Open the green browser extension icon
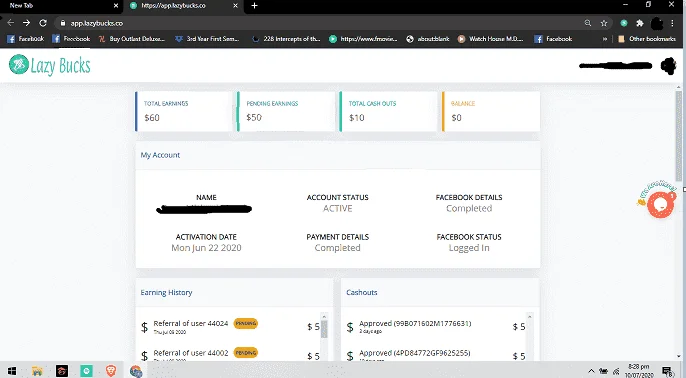The width and height of the screenshot is (686, 378). (x=624, y=23)
